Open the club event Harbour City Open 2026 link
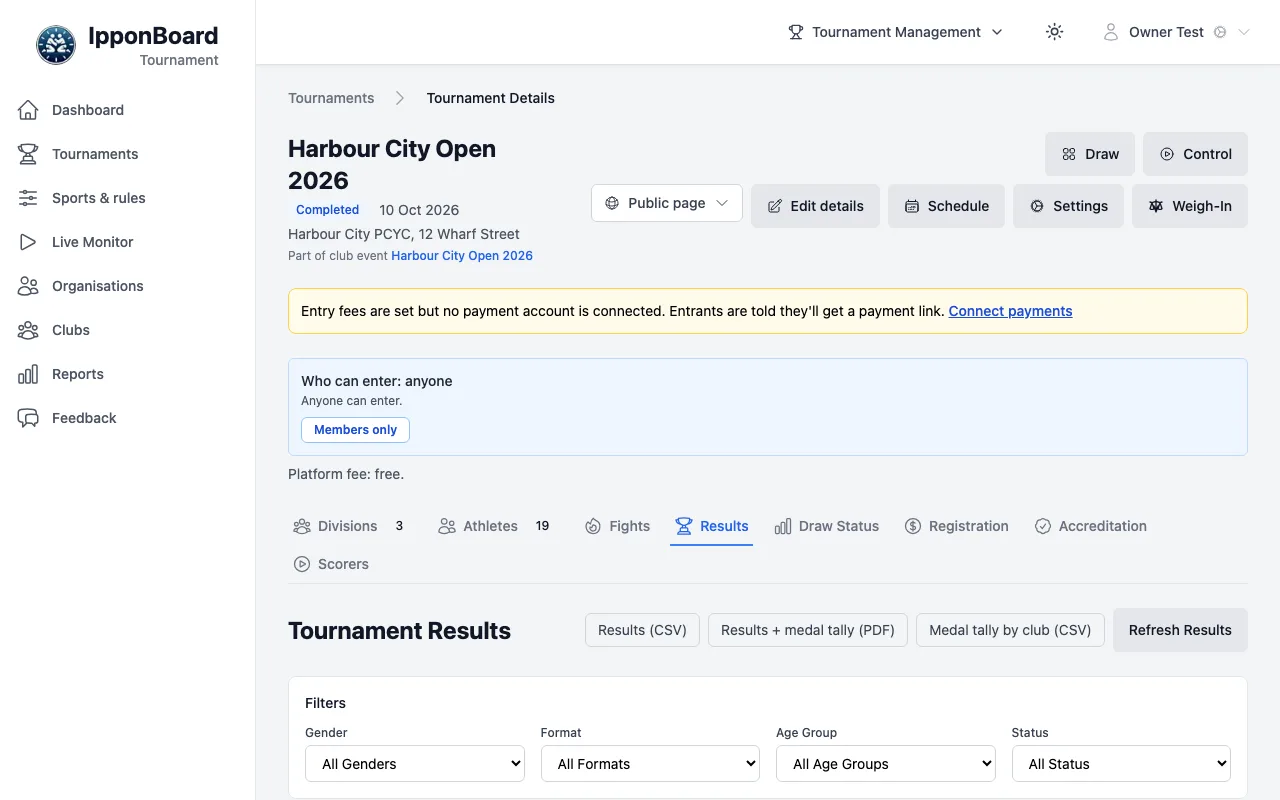 coord(462,256)
